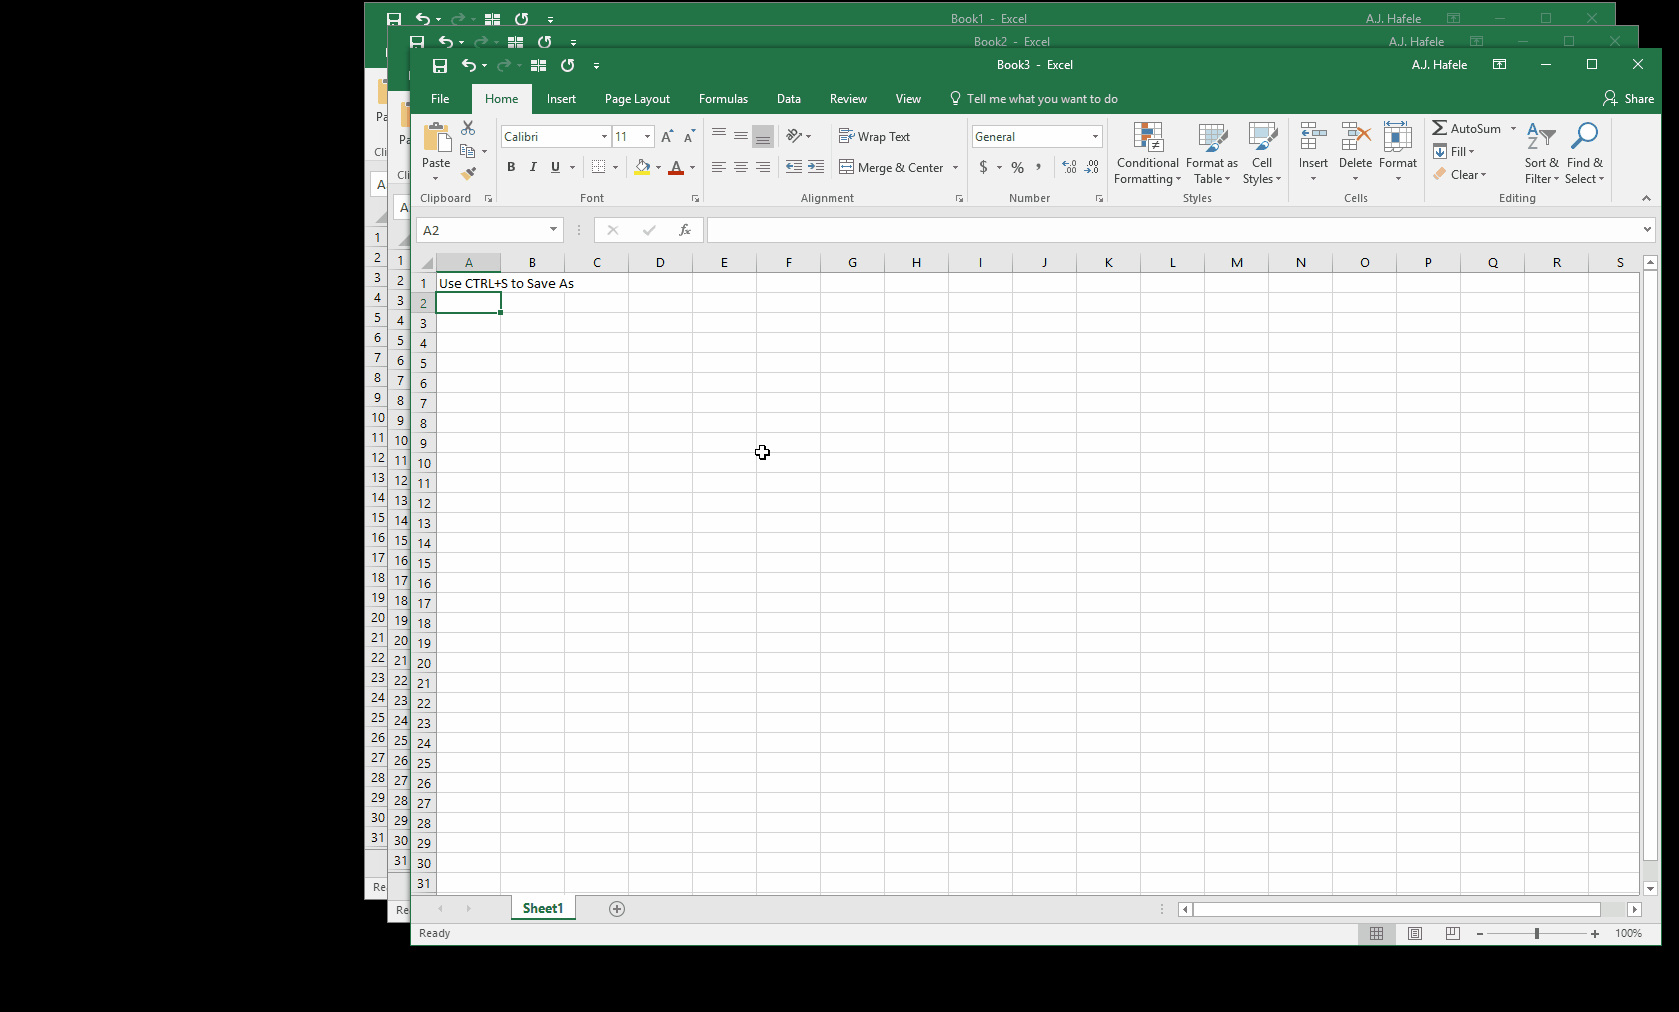The height and width of the screenshot is (1012, 1679).
Task: Open Format as Table options
Action: [1212, 153]
